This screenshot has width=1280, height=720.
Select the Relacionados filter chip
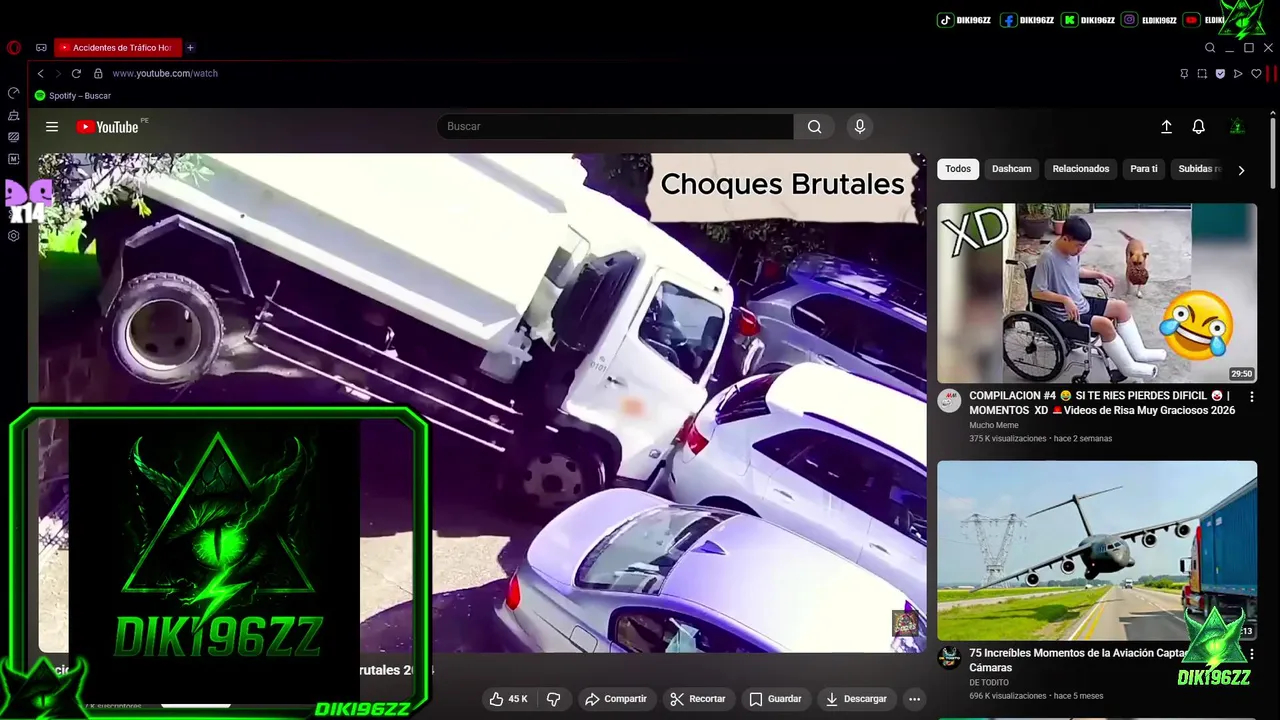1081,169
